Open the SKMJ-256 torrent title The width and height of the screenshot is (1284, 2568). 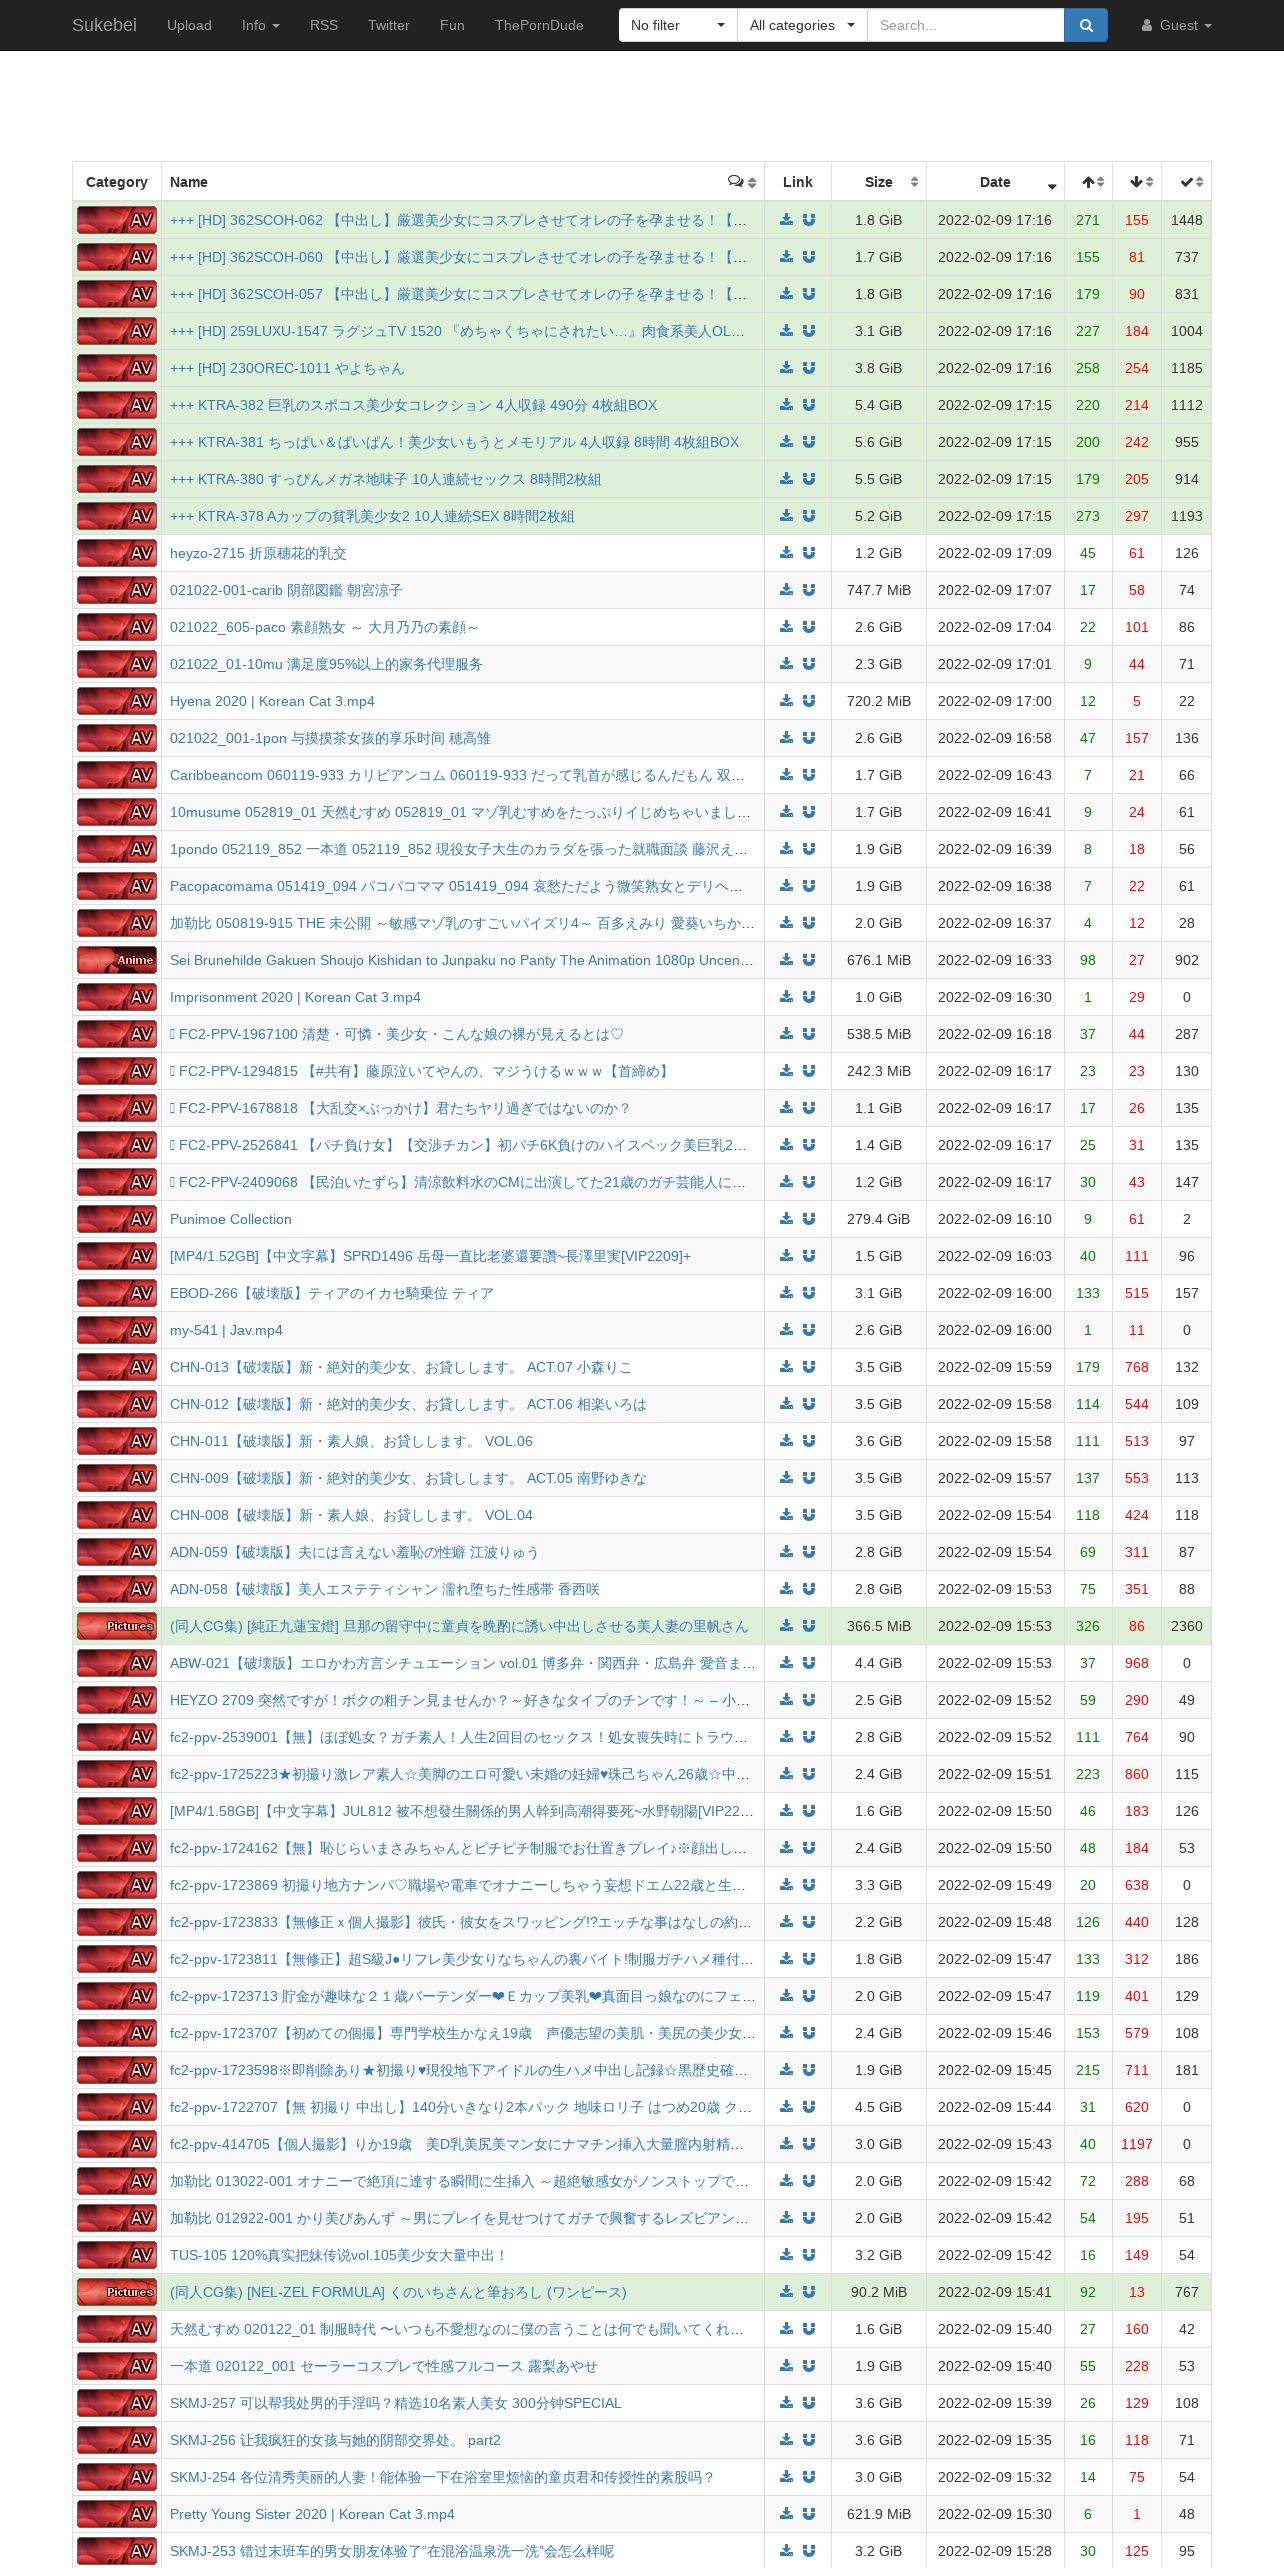335,2440
